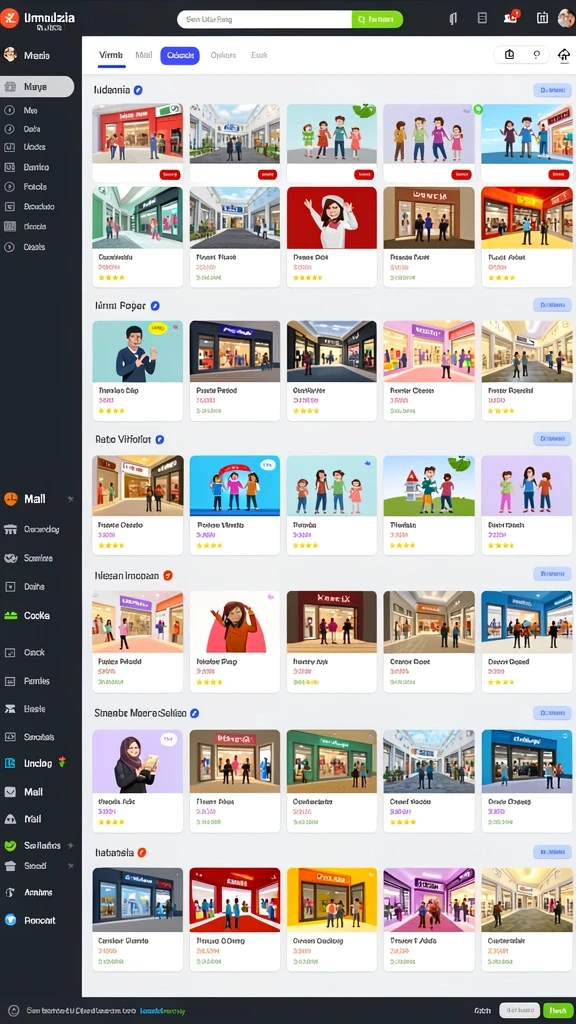Click the green search button in the header
Screen dimensions: 576x1024
click(x=377, y=19)
